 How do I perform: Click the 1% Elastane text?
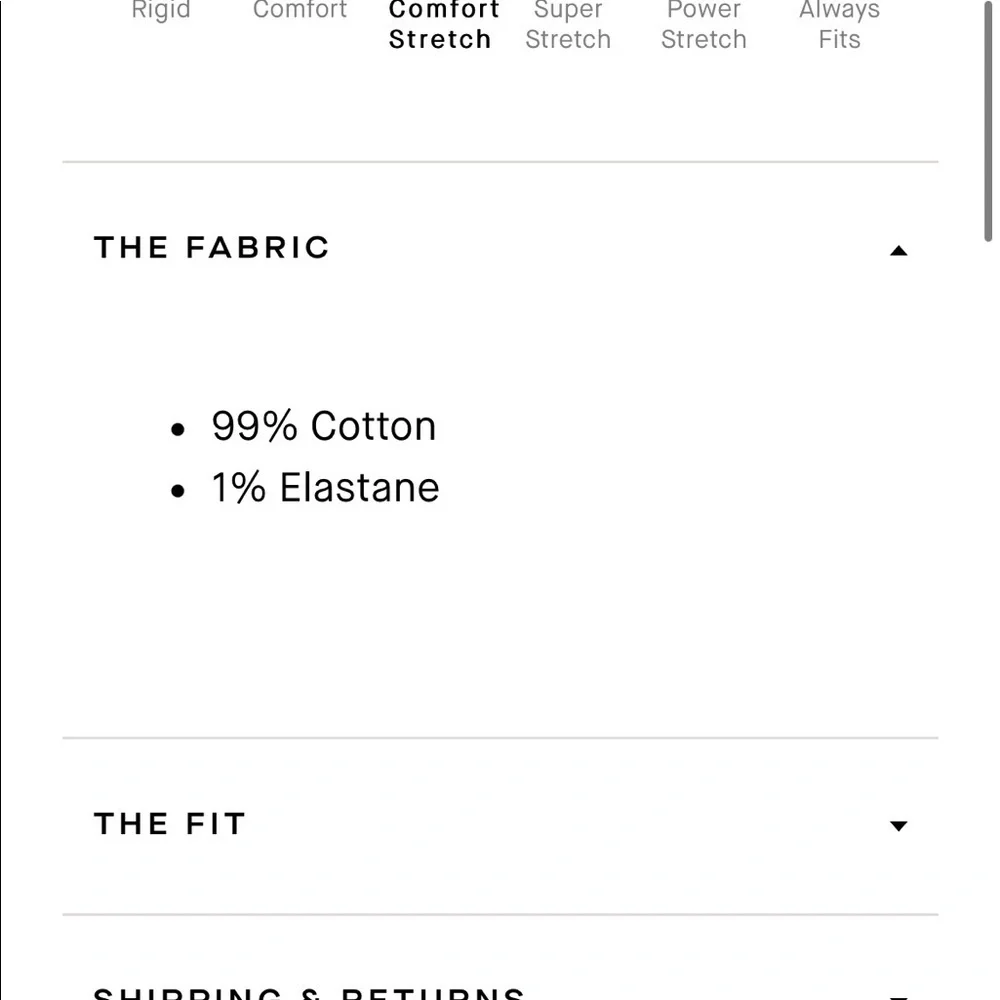tap(325, 488)
